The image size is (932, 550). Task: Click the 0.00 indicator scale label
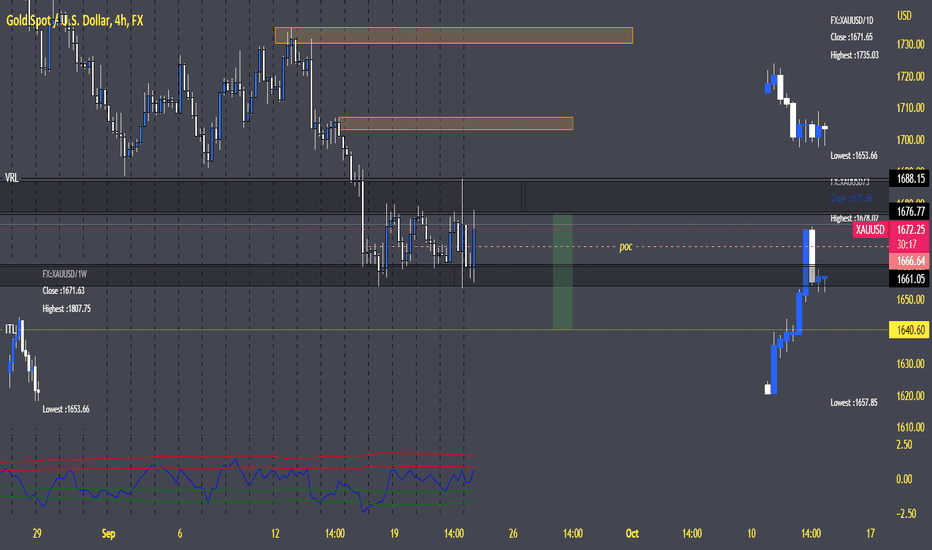tap(904, 479)
